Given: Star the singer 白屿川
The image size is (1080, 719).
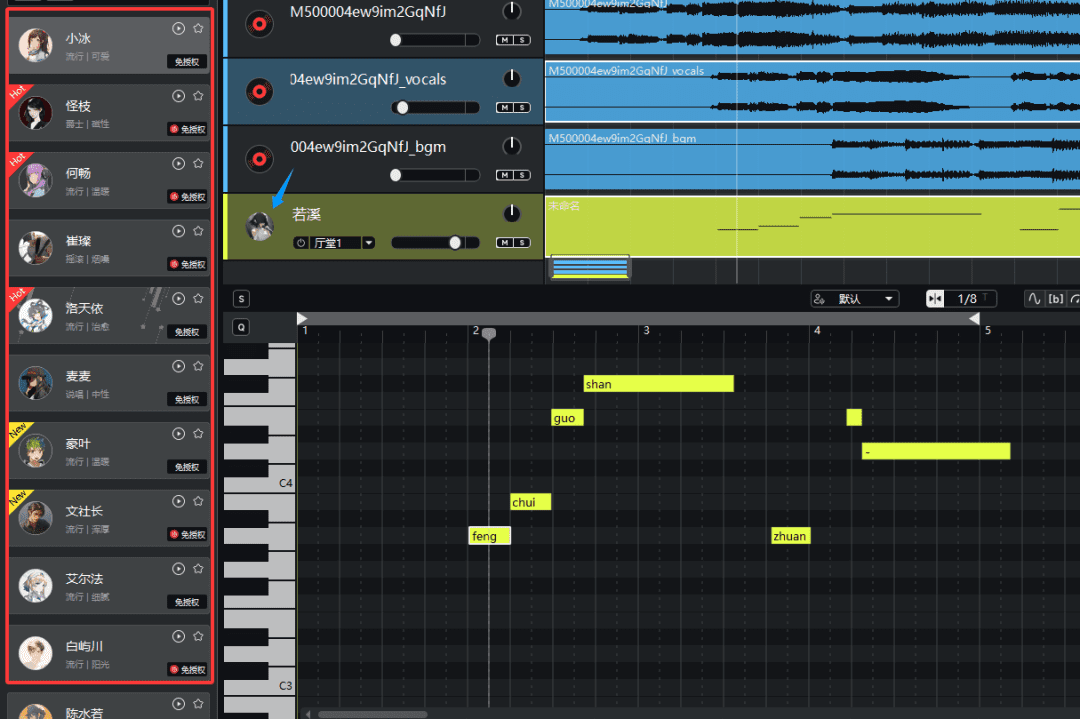Looking at the screenshot, I should pyautogui.click(x=198, y=636).
